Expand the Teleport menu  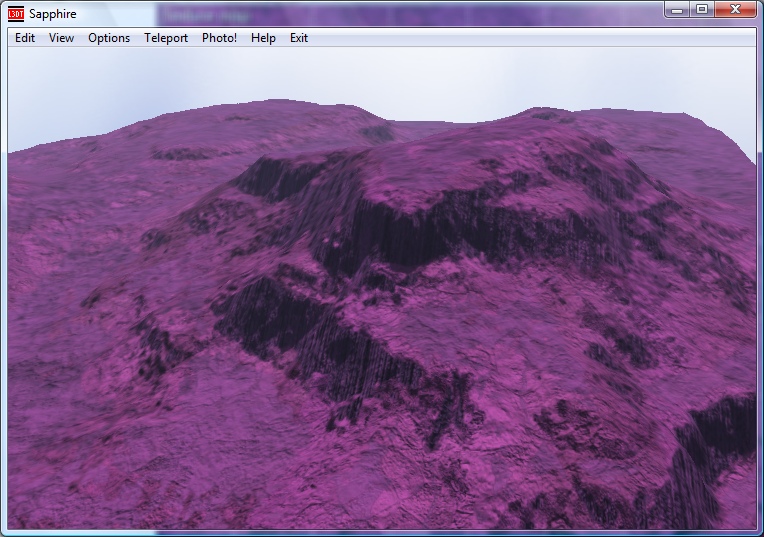166,38
